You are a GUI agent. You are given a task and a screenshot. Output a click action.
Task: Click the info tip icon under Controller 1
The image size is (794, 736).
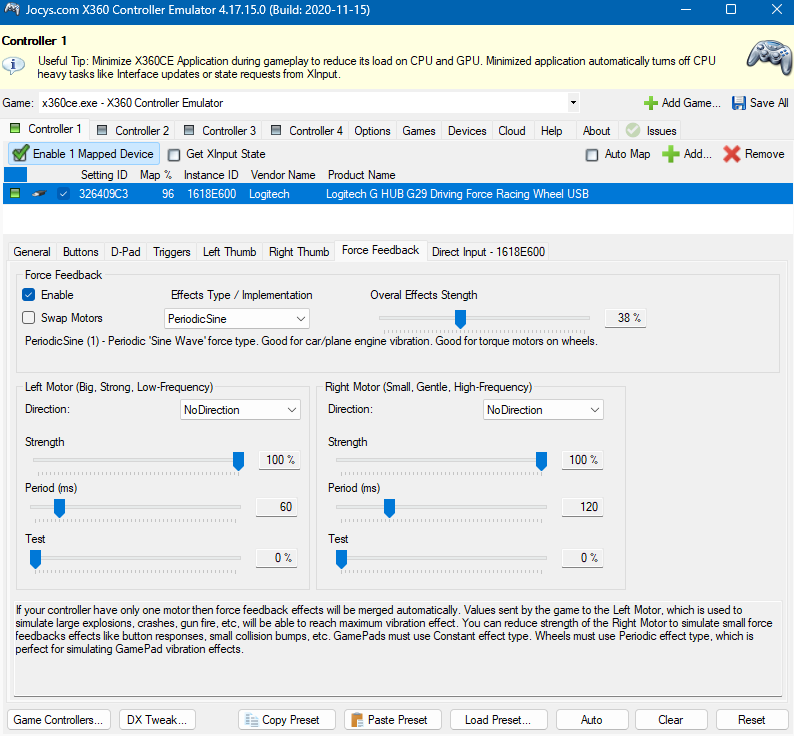tap(14, 65)
